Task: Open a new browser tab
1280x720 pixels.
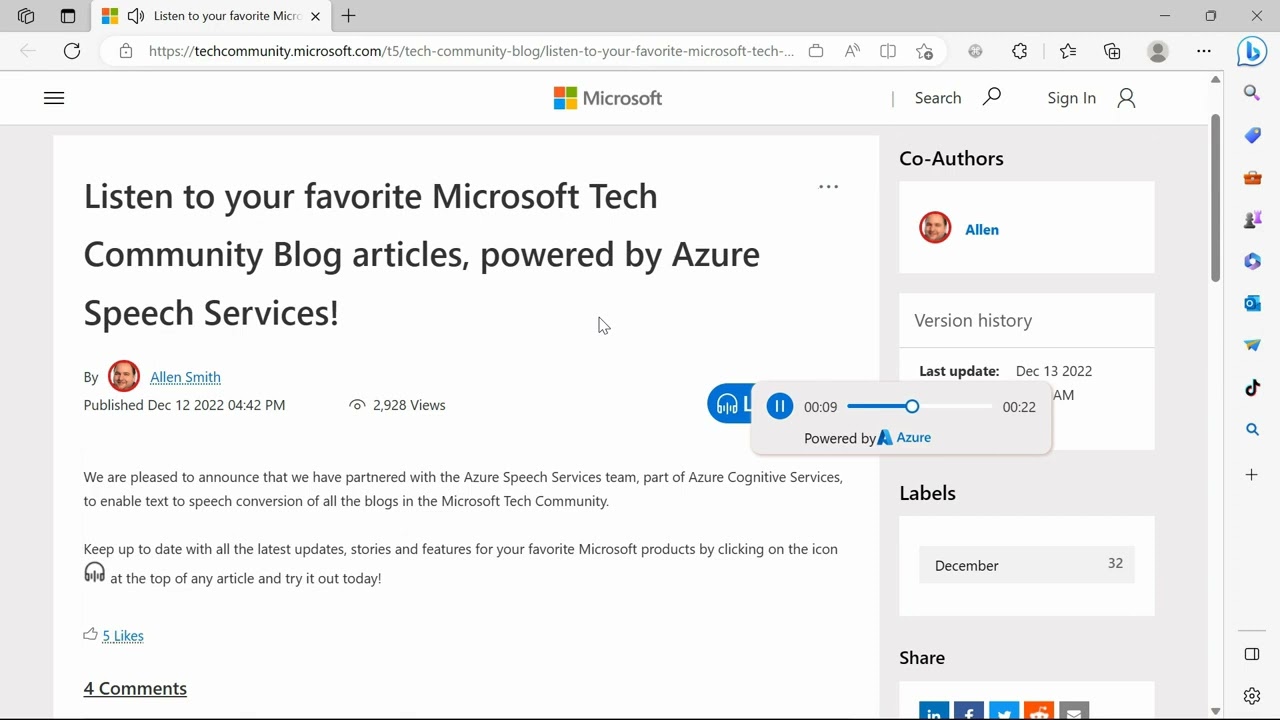Action: [348, 16]
